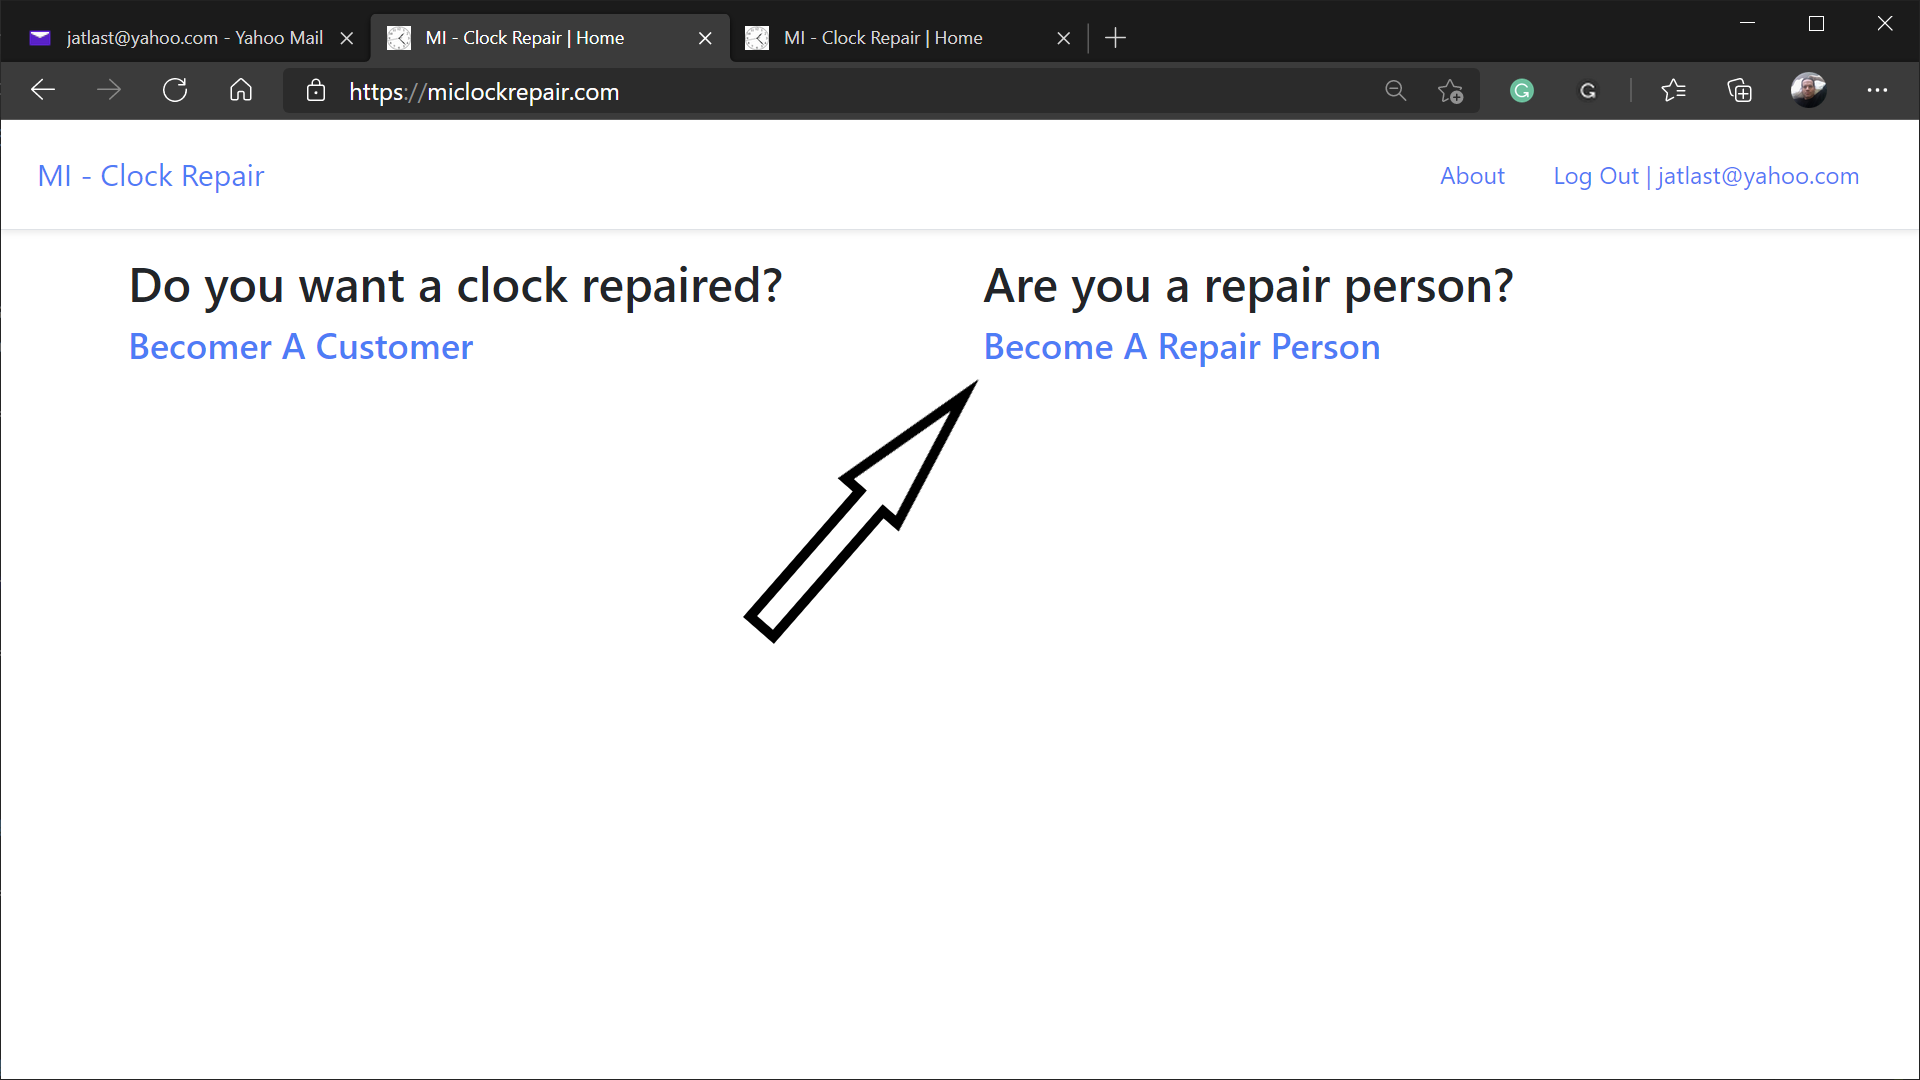Click Log Out button

click(1596, 175)
